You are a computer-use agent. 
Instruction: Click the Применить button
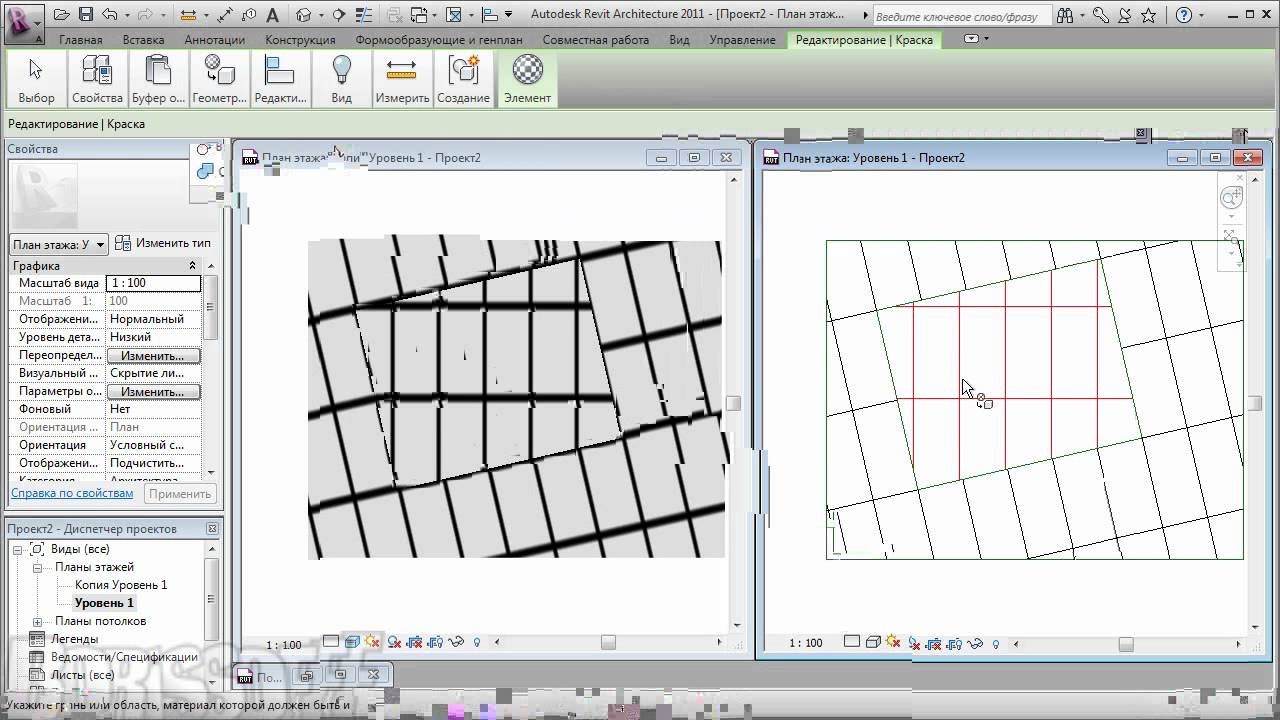(x=180, y=494)
